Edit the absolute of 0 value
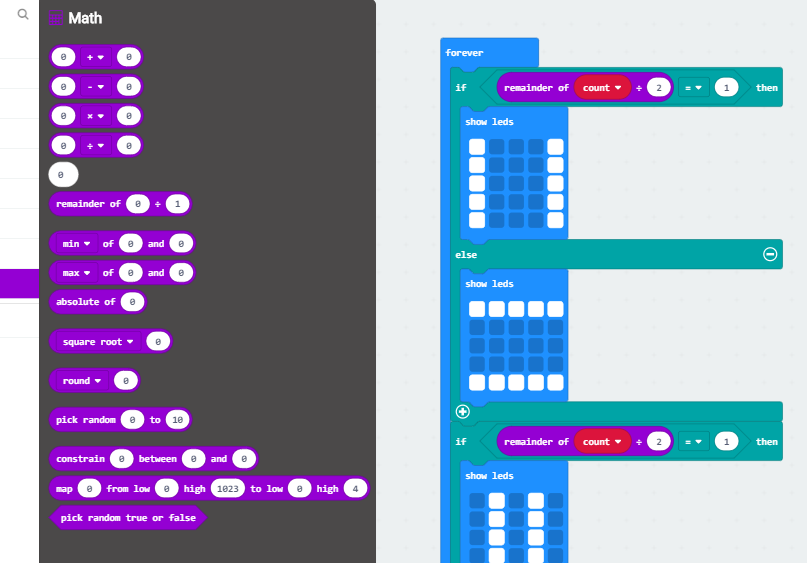The height and width of the screenshot is (563, 807). (132, 302)
